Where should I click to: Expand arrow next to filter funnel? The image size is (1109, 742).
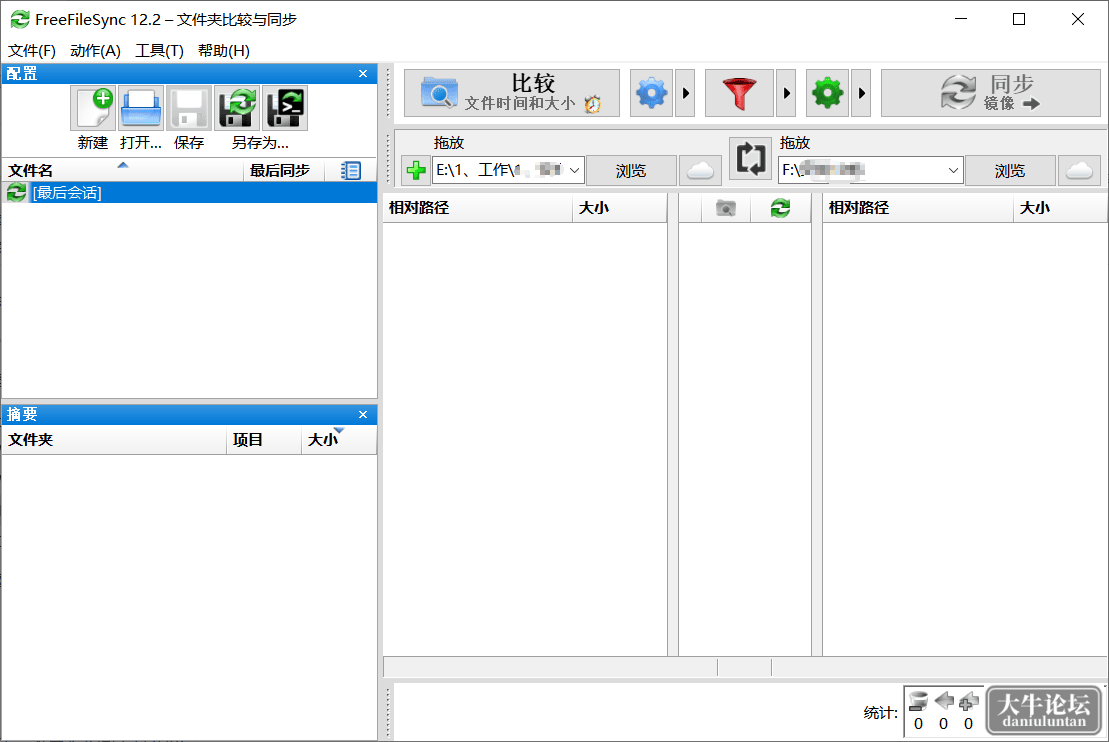click(786, 93)
